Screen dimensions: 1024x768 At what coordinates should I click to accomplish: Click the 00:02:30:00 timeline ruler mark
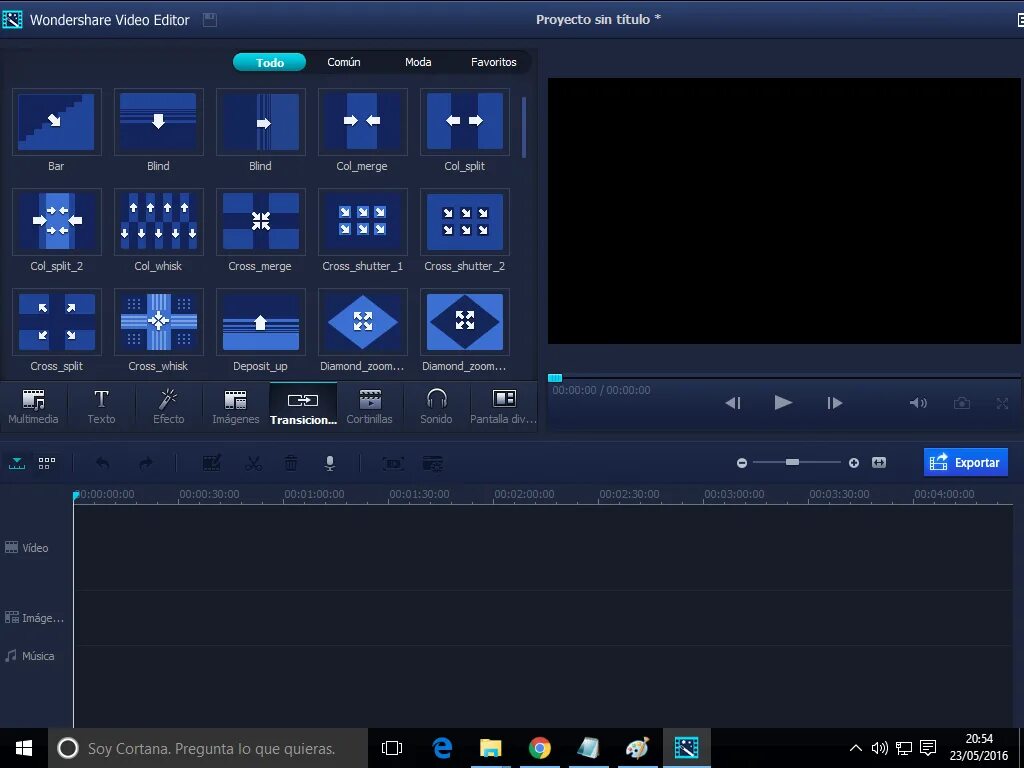[629, 494]
